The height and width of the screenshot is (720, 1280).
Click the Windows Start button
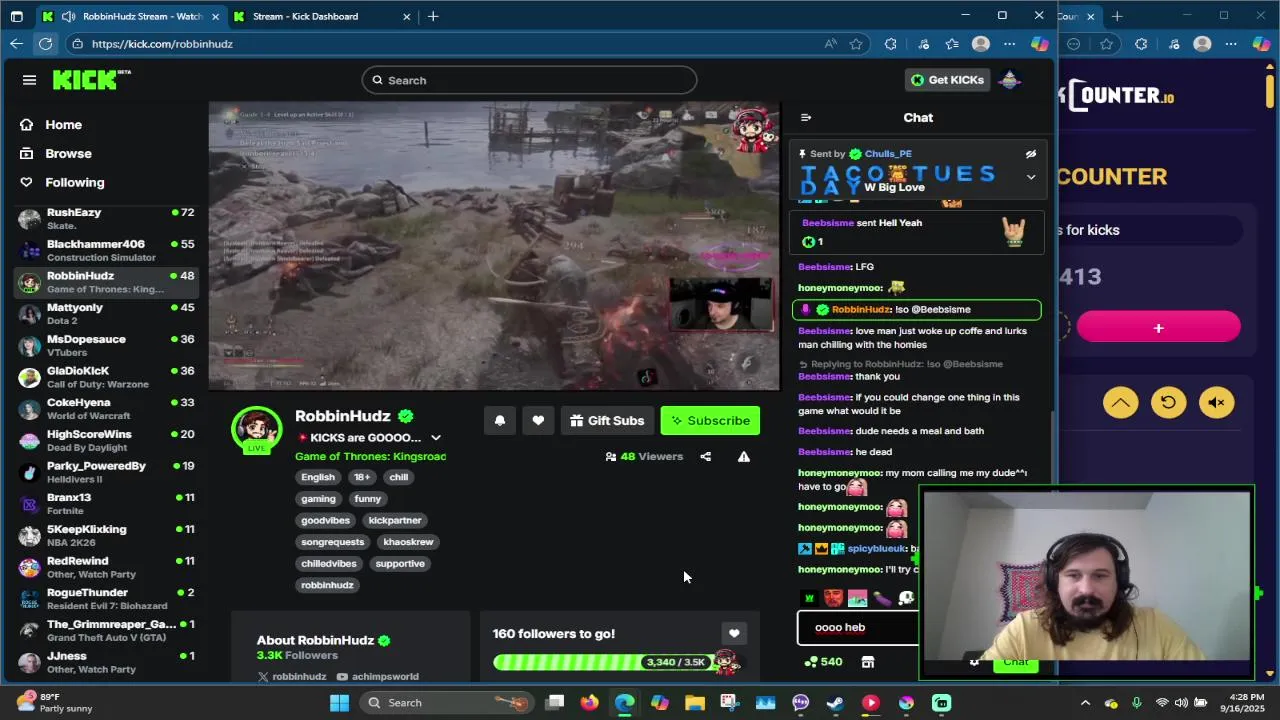[x=339, y=703]
